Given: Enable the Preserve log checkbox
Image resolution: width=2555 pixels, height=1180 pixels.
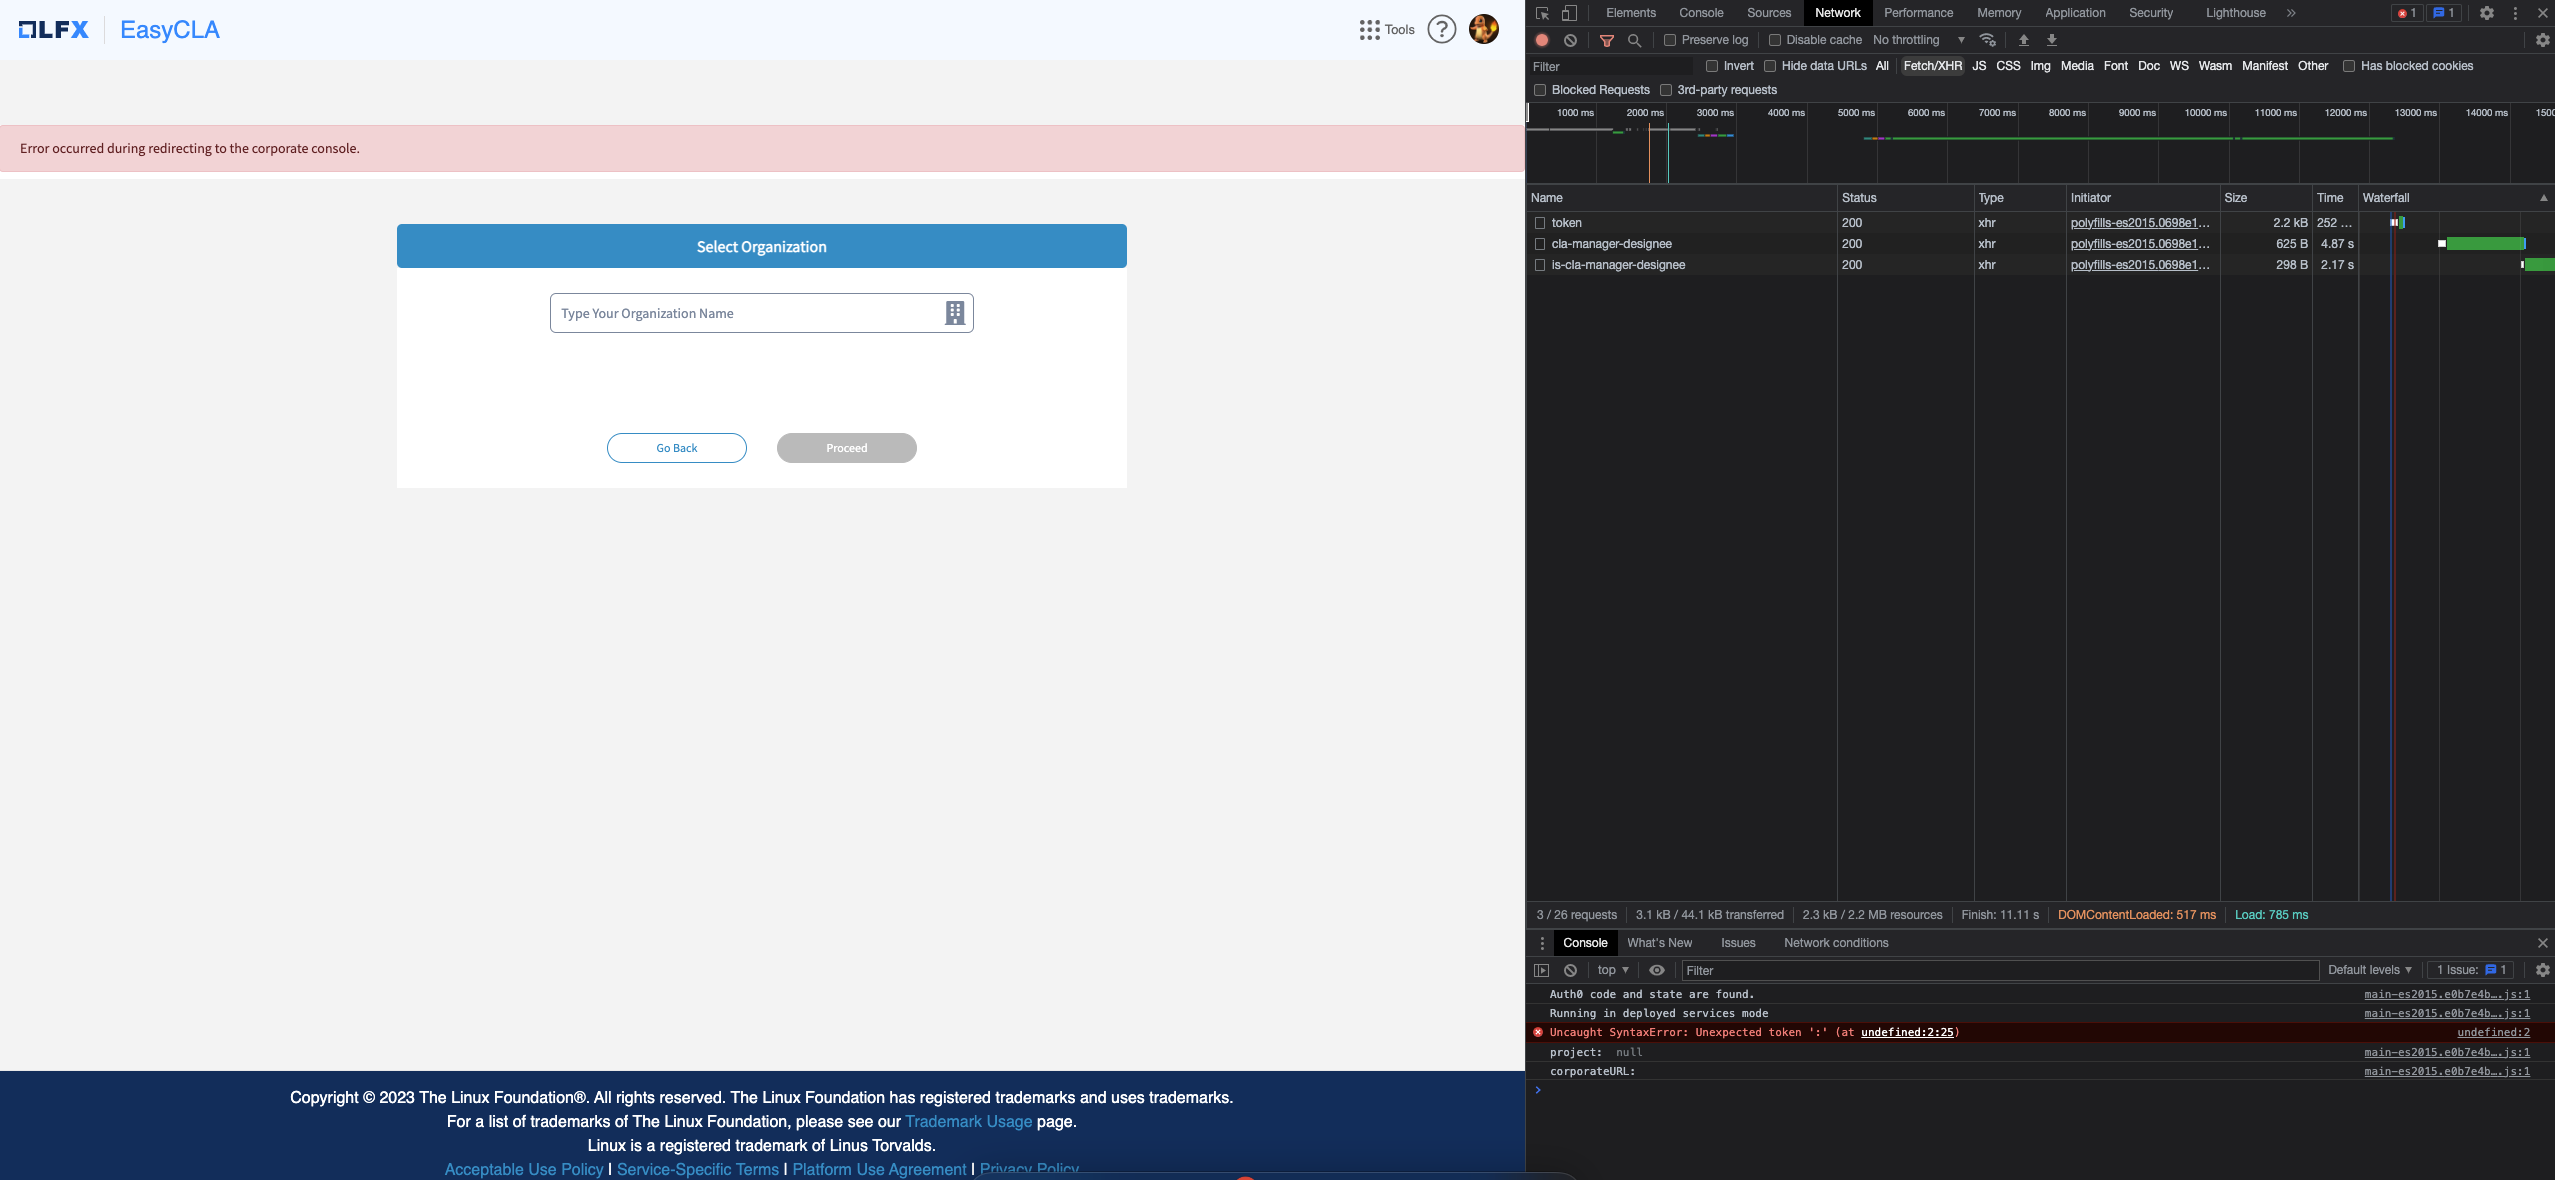Looking at the screenshot, I should click(1670, 40).
